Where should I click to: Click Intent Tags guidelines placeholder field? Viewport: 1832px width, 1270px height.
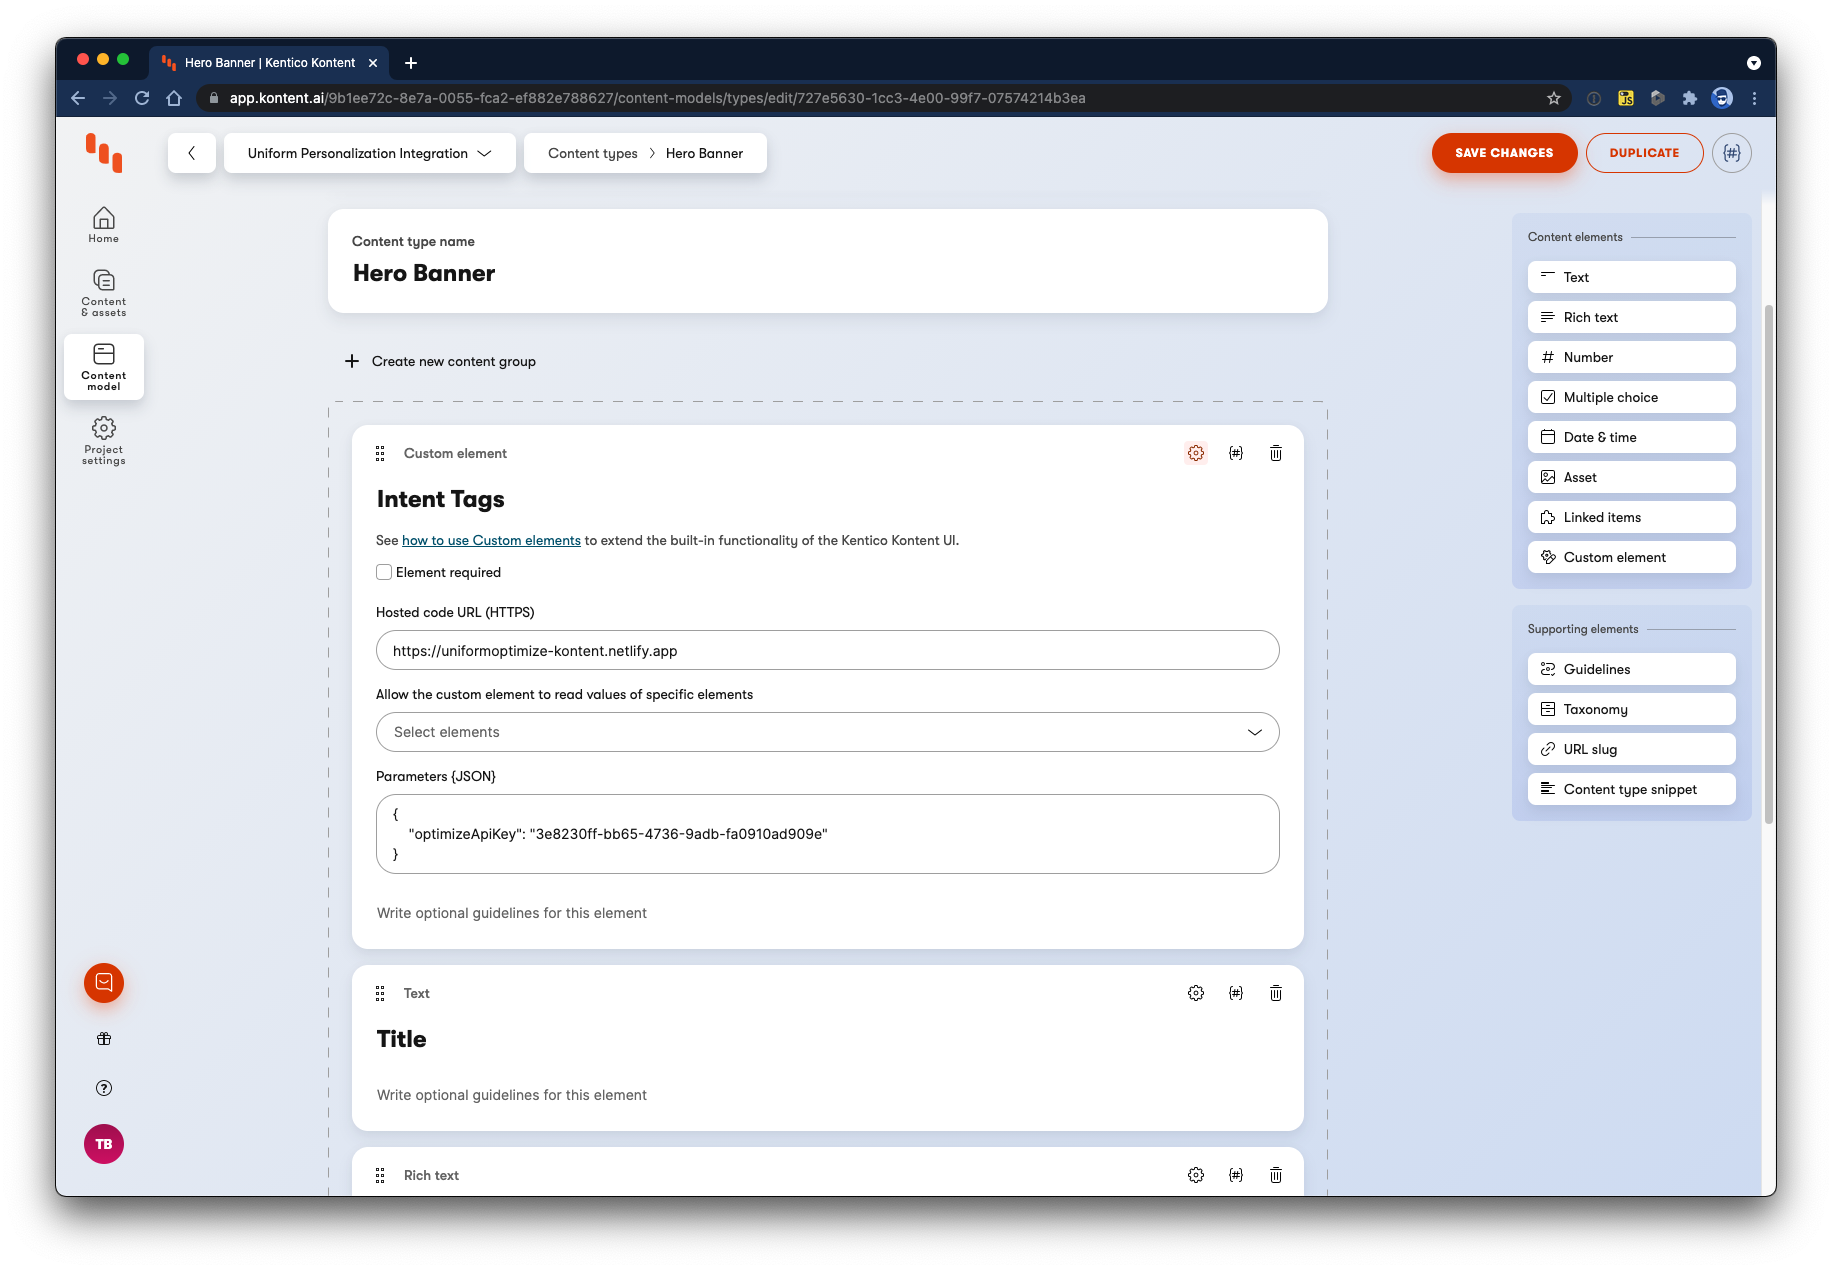click(x=512, y=913)
